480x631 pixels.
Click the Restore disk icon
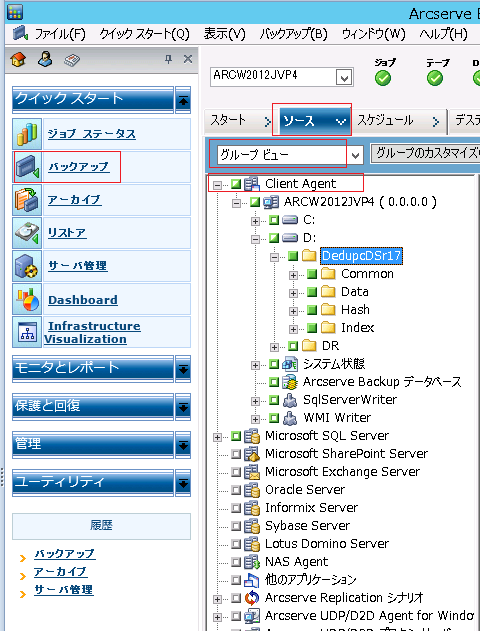coord(27,233)
